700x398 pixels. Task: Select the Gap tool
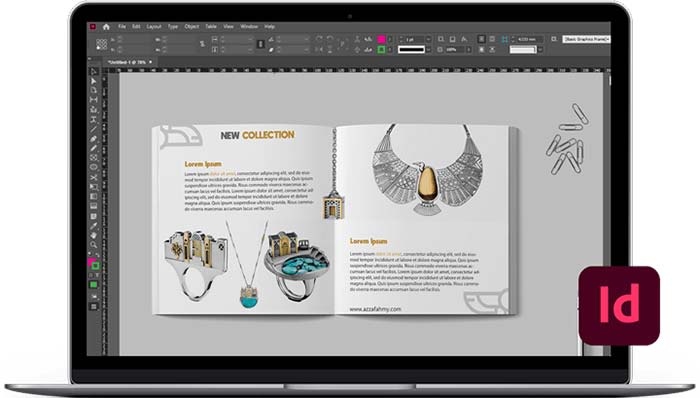[x=93, y=100]
